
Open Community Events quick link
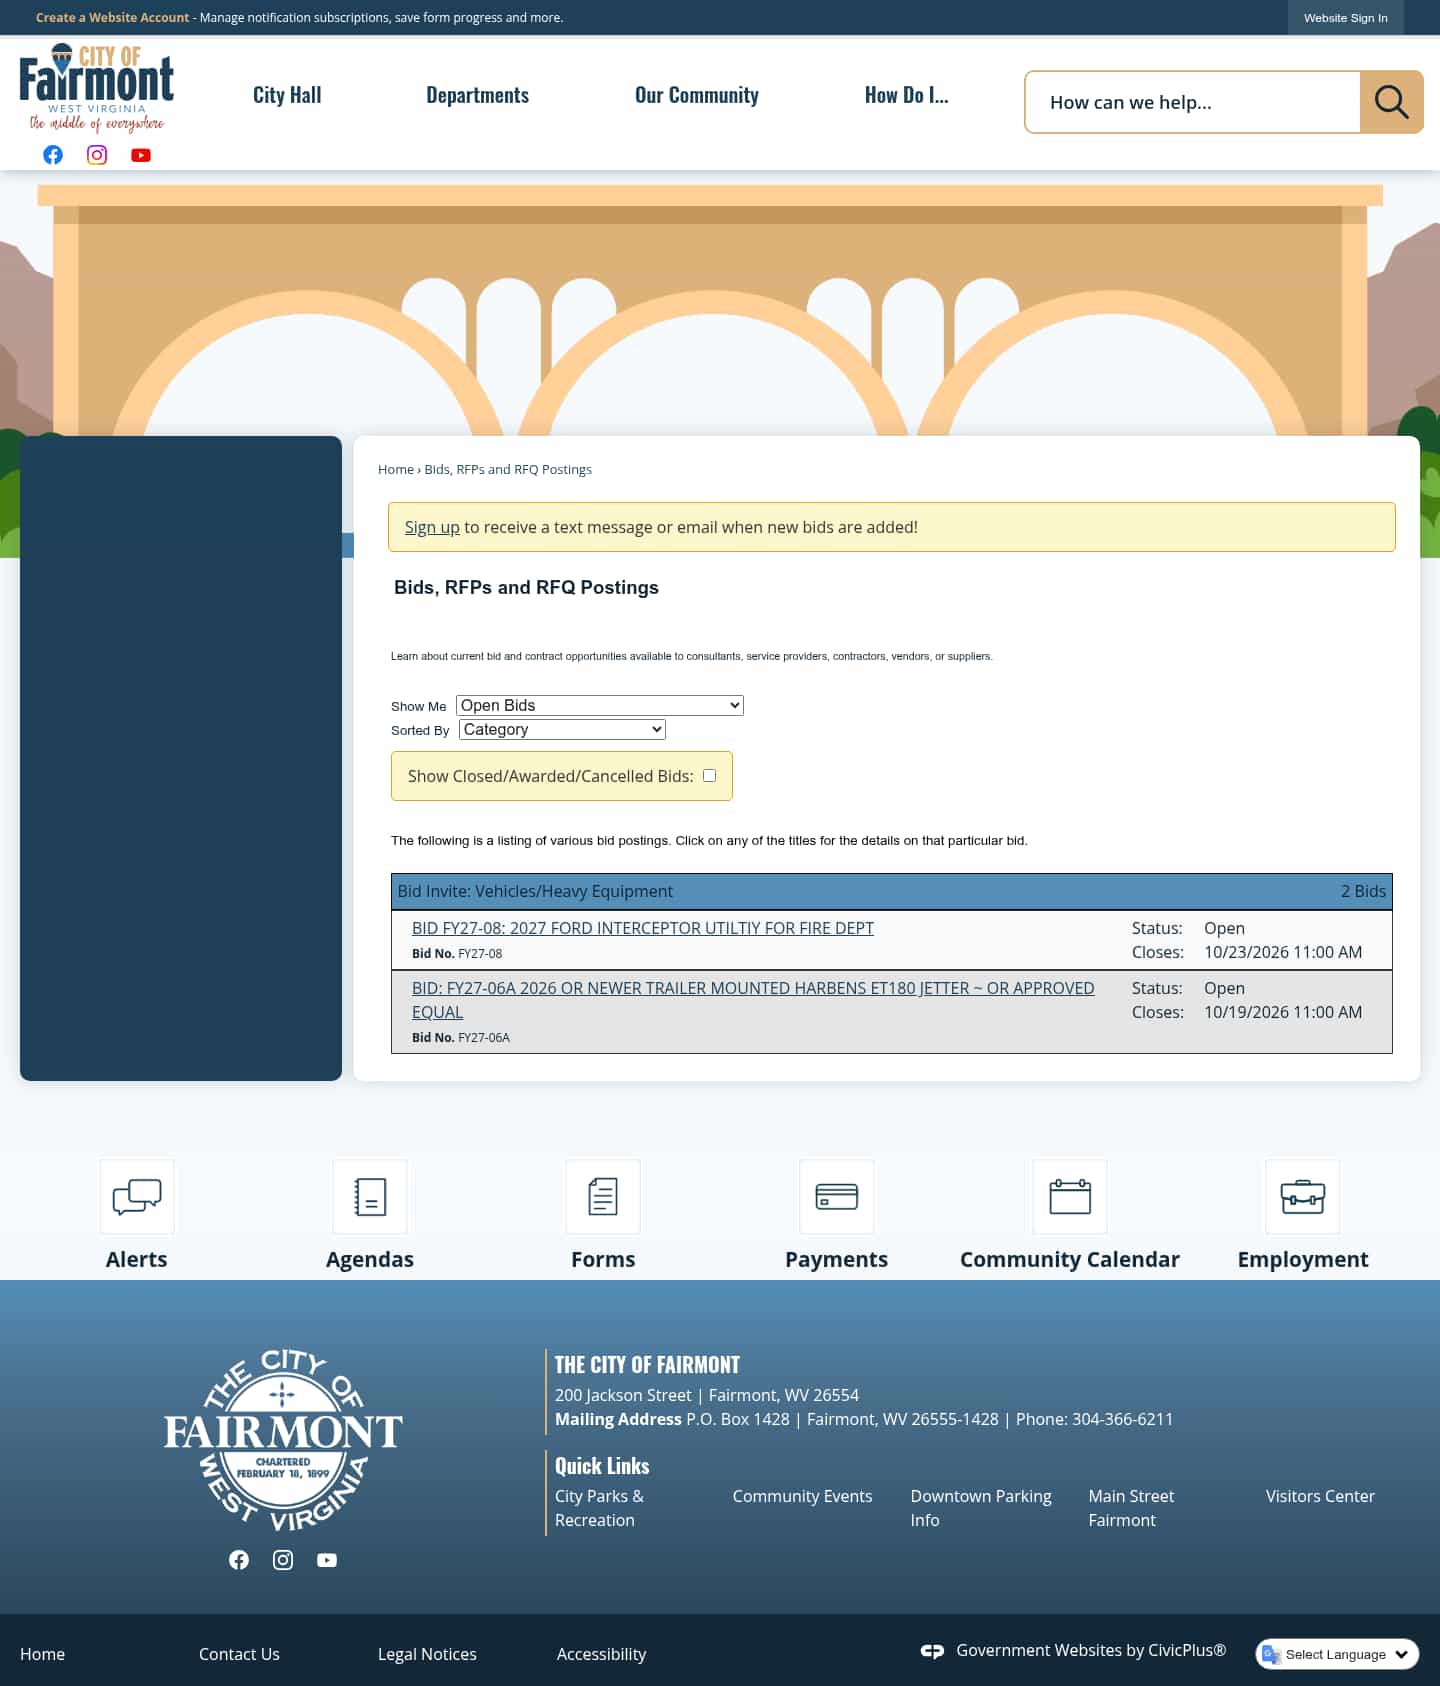pyautogui.click(x=803, y=1496)
